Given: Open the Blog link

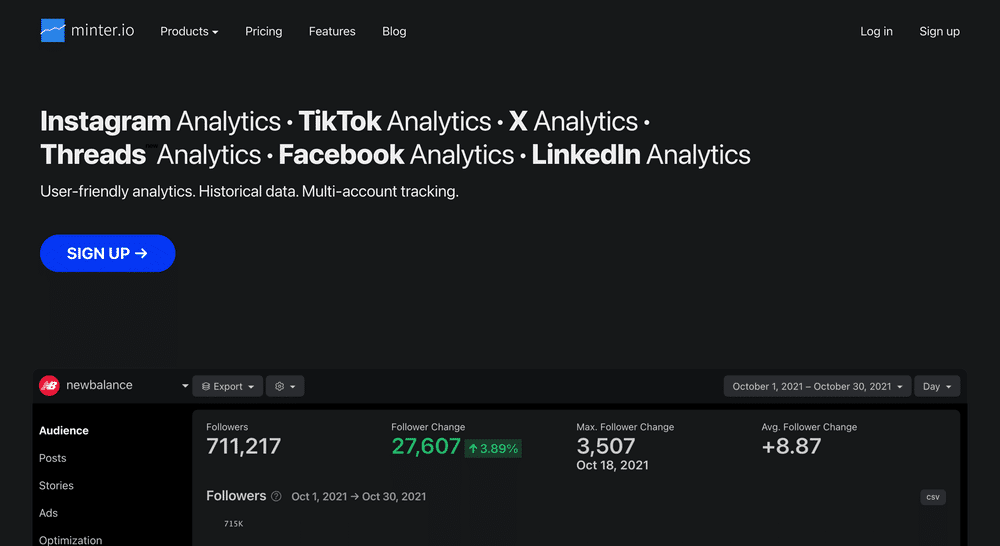Looking at the screenshot, I should [x=394, y=31].
